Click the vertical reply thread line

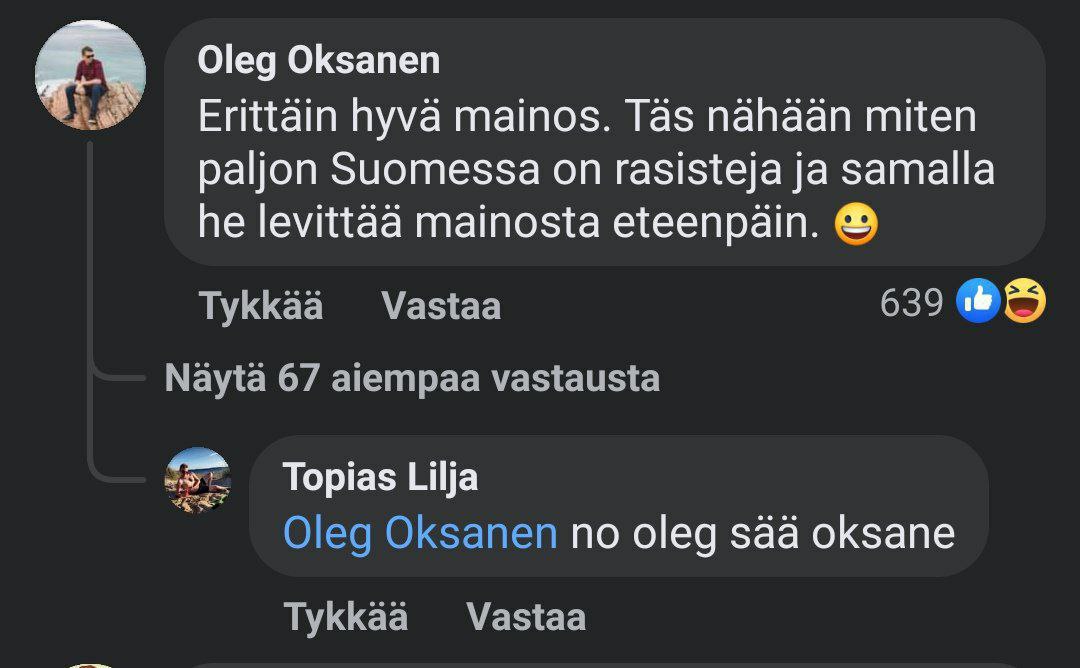point(90,300)
